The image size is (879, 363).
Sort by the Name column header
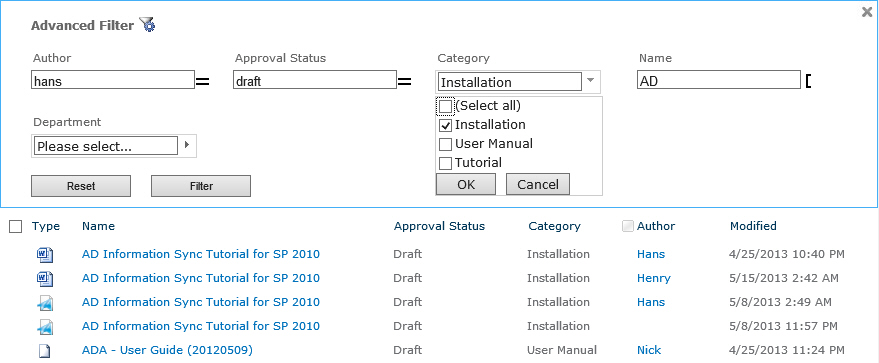point(98,226)
